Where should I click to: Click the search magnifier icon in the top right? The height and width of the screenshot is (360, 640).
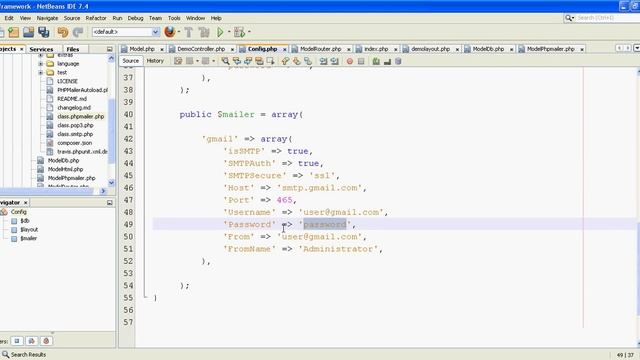569,18
